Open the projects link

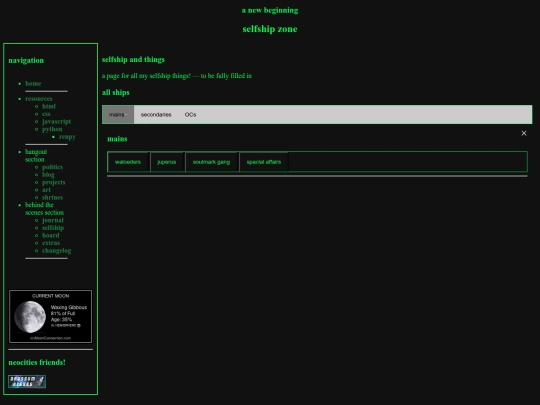click(53, 182)
